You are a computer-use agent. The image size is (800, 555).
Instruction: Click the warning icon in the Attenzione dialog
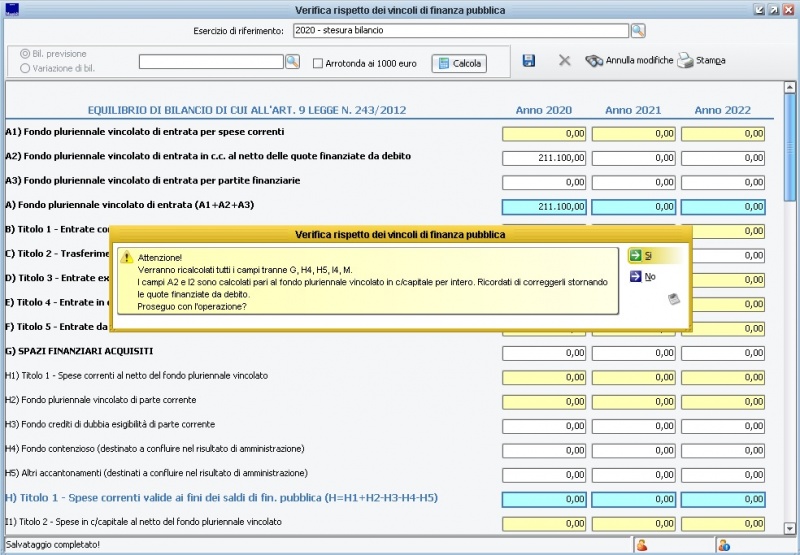pyautogui.click(x=126, y=257)
